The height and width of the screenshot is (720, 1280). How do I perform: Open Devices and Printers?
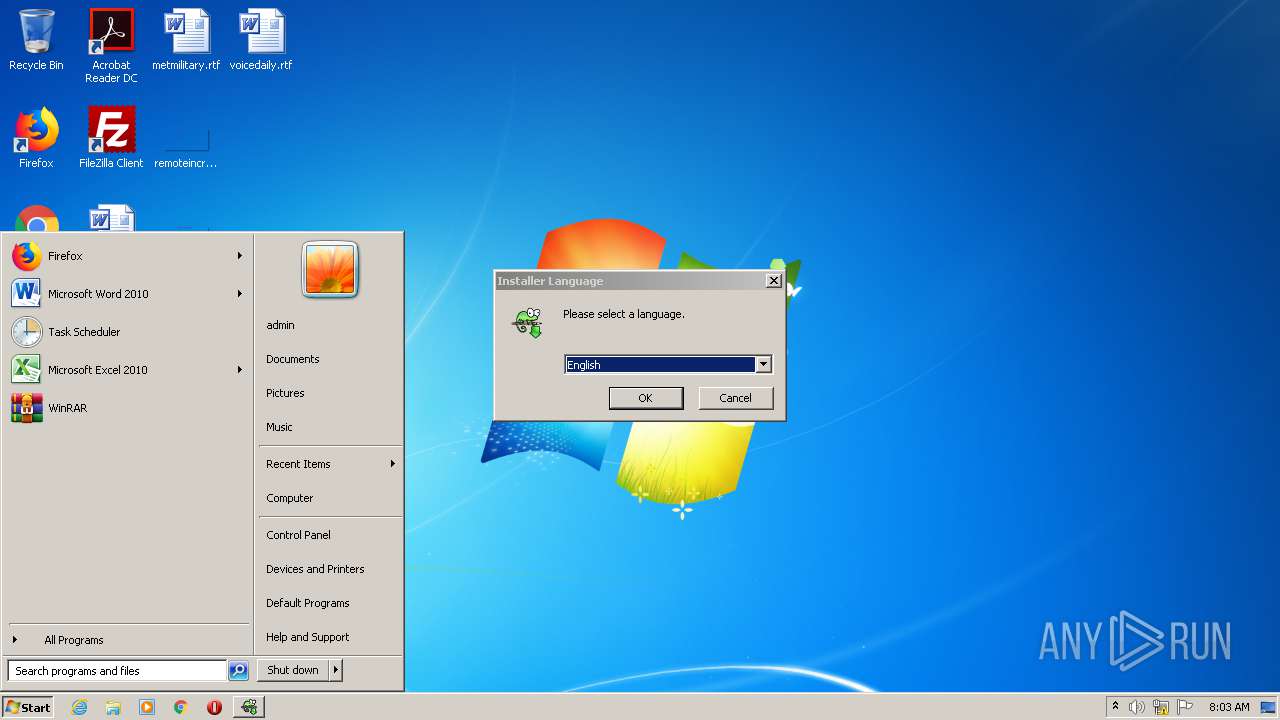coord(315,569)
